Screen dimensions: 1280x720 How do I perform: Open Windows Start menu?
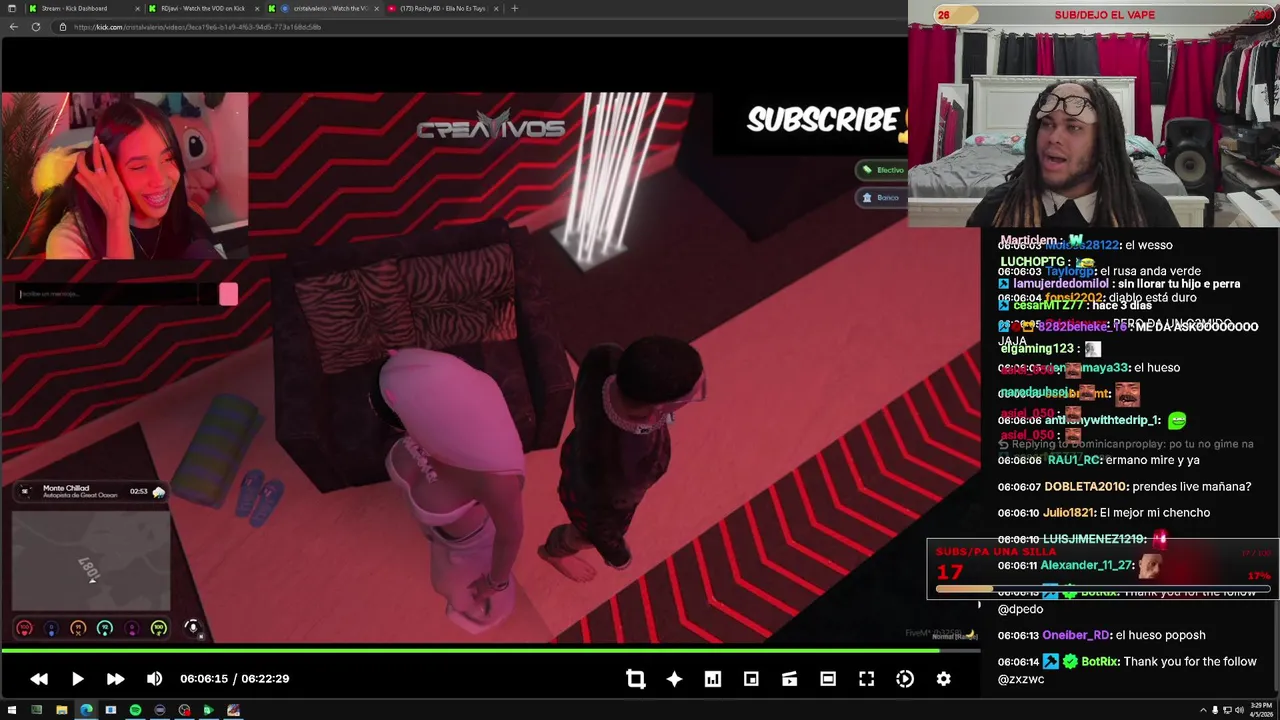11,710
